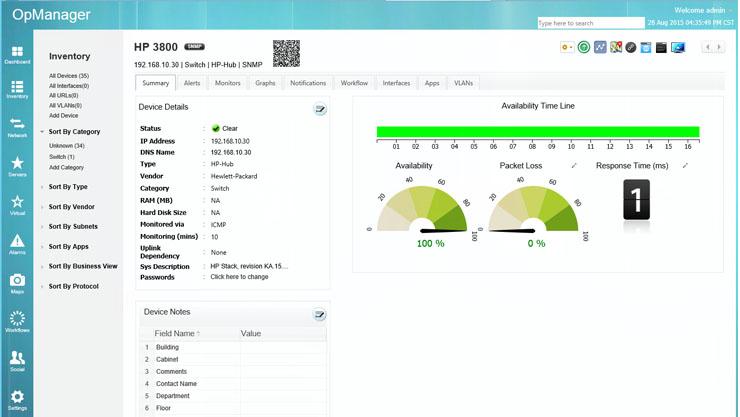Click the Packet Loss gauge dial
The width and height of the screenshot is (740, 417).
click(x=533, y=209)
